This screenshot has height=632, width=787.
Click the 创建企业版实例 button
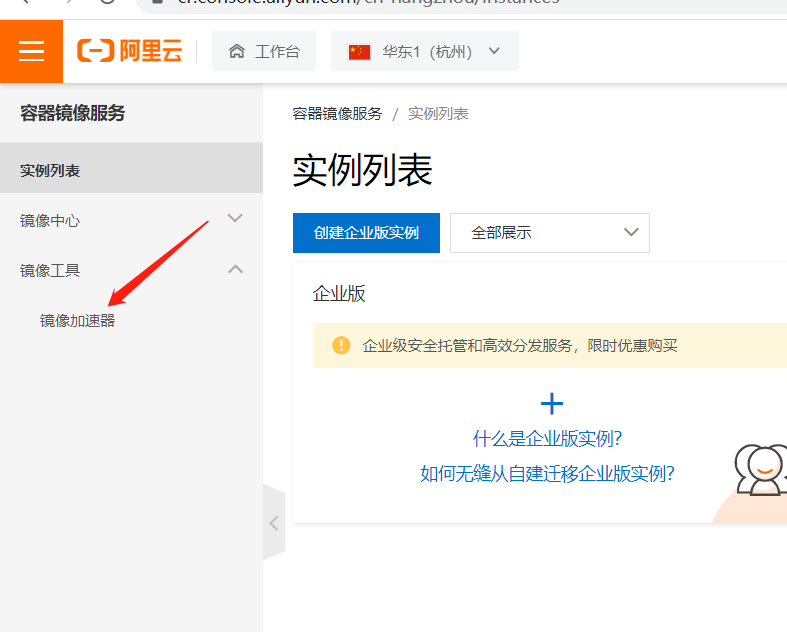coord(366,233)
